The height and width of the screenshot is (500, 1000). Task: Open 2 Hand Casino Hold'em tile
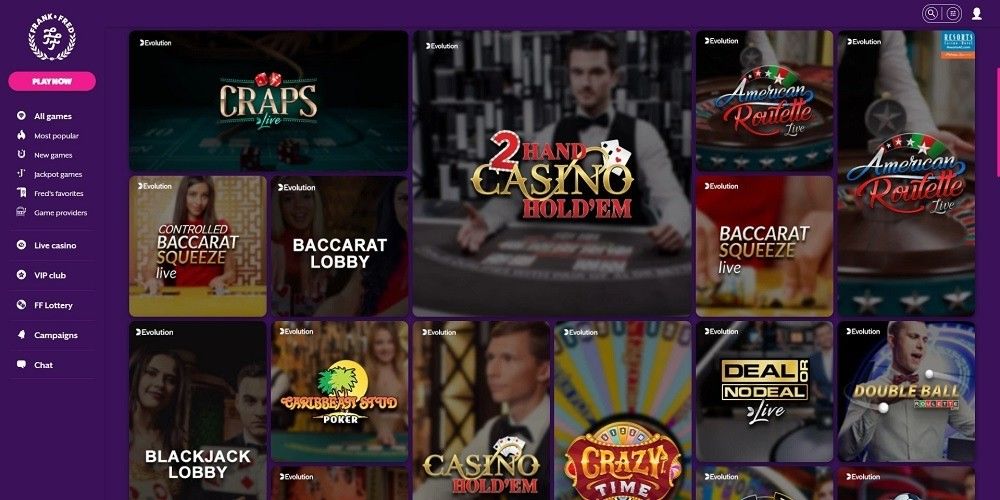click(552, 173)
